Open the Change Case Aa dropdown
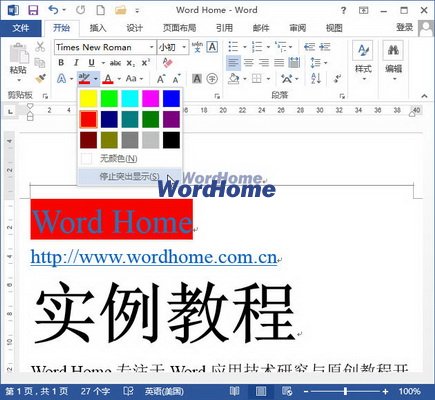 (x=134, y=79)
